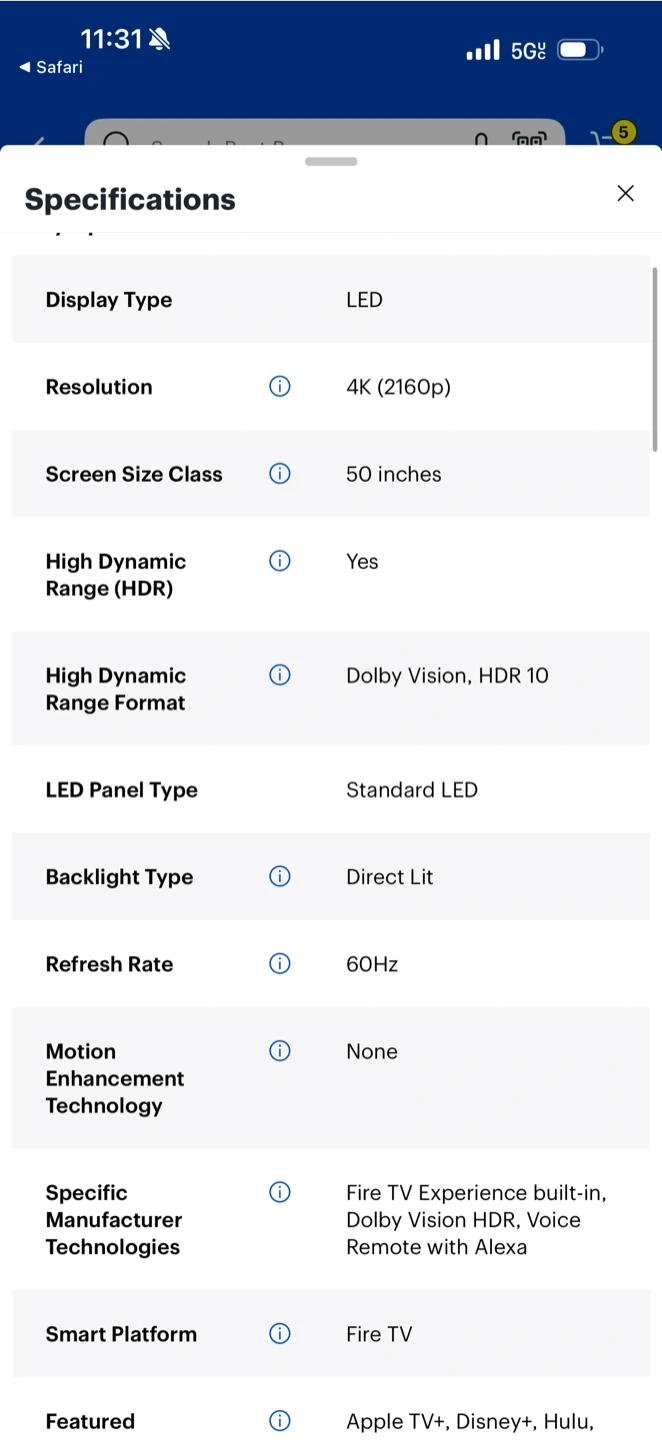This screenshot has width=662, height=1440.
Task: Close the Specifications sheet
Action: click(x=625, y=194)
